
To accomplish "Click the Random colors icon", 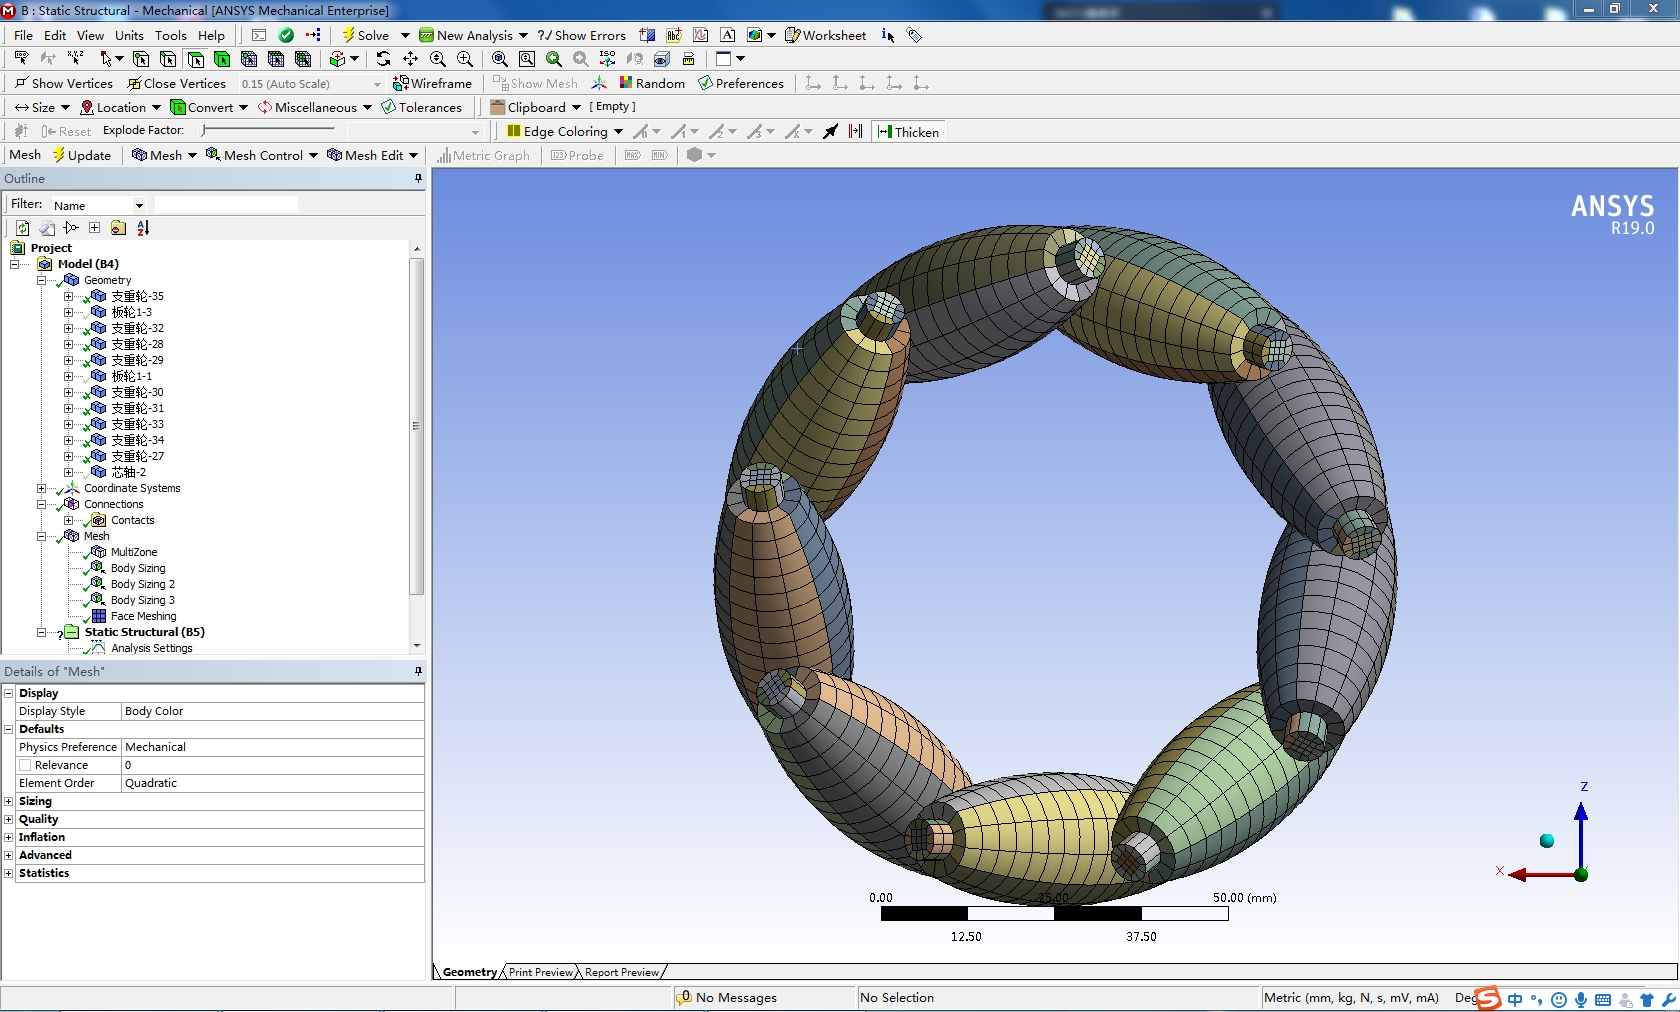I will point(626,83).
